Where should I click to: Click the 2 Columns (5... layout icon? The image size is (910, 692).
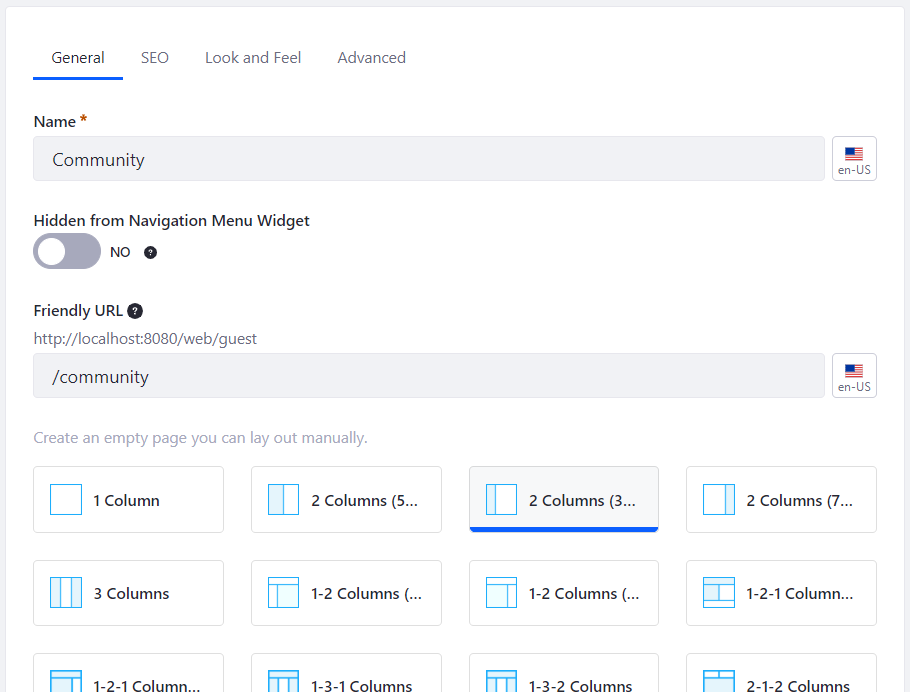(x=284, y=500)
